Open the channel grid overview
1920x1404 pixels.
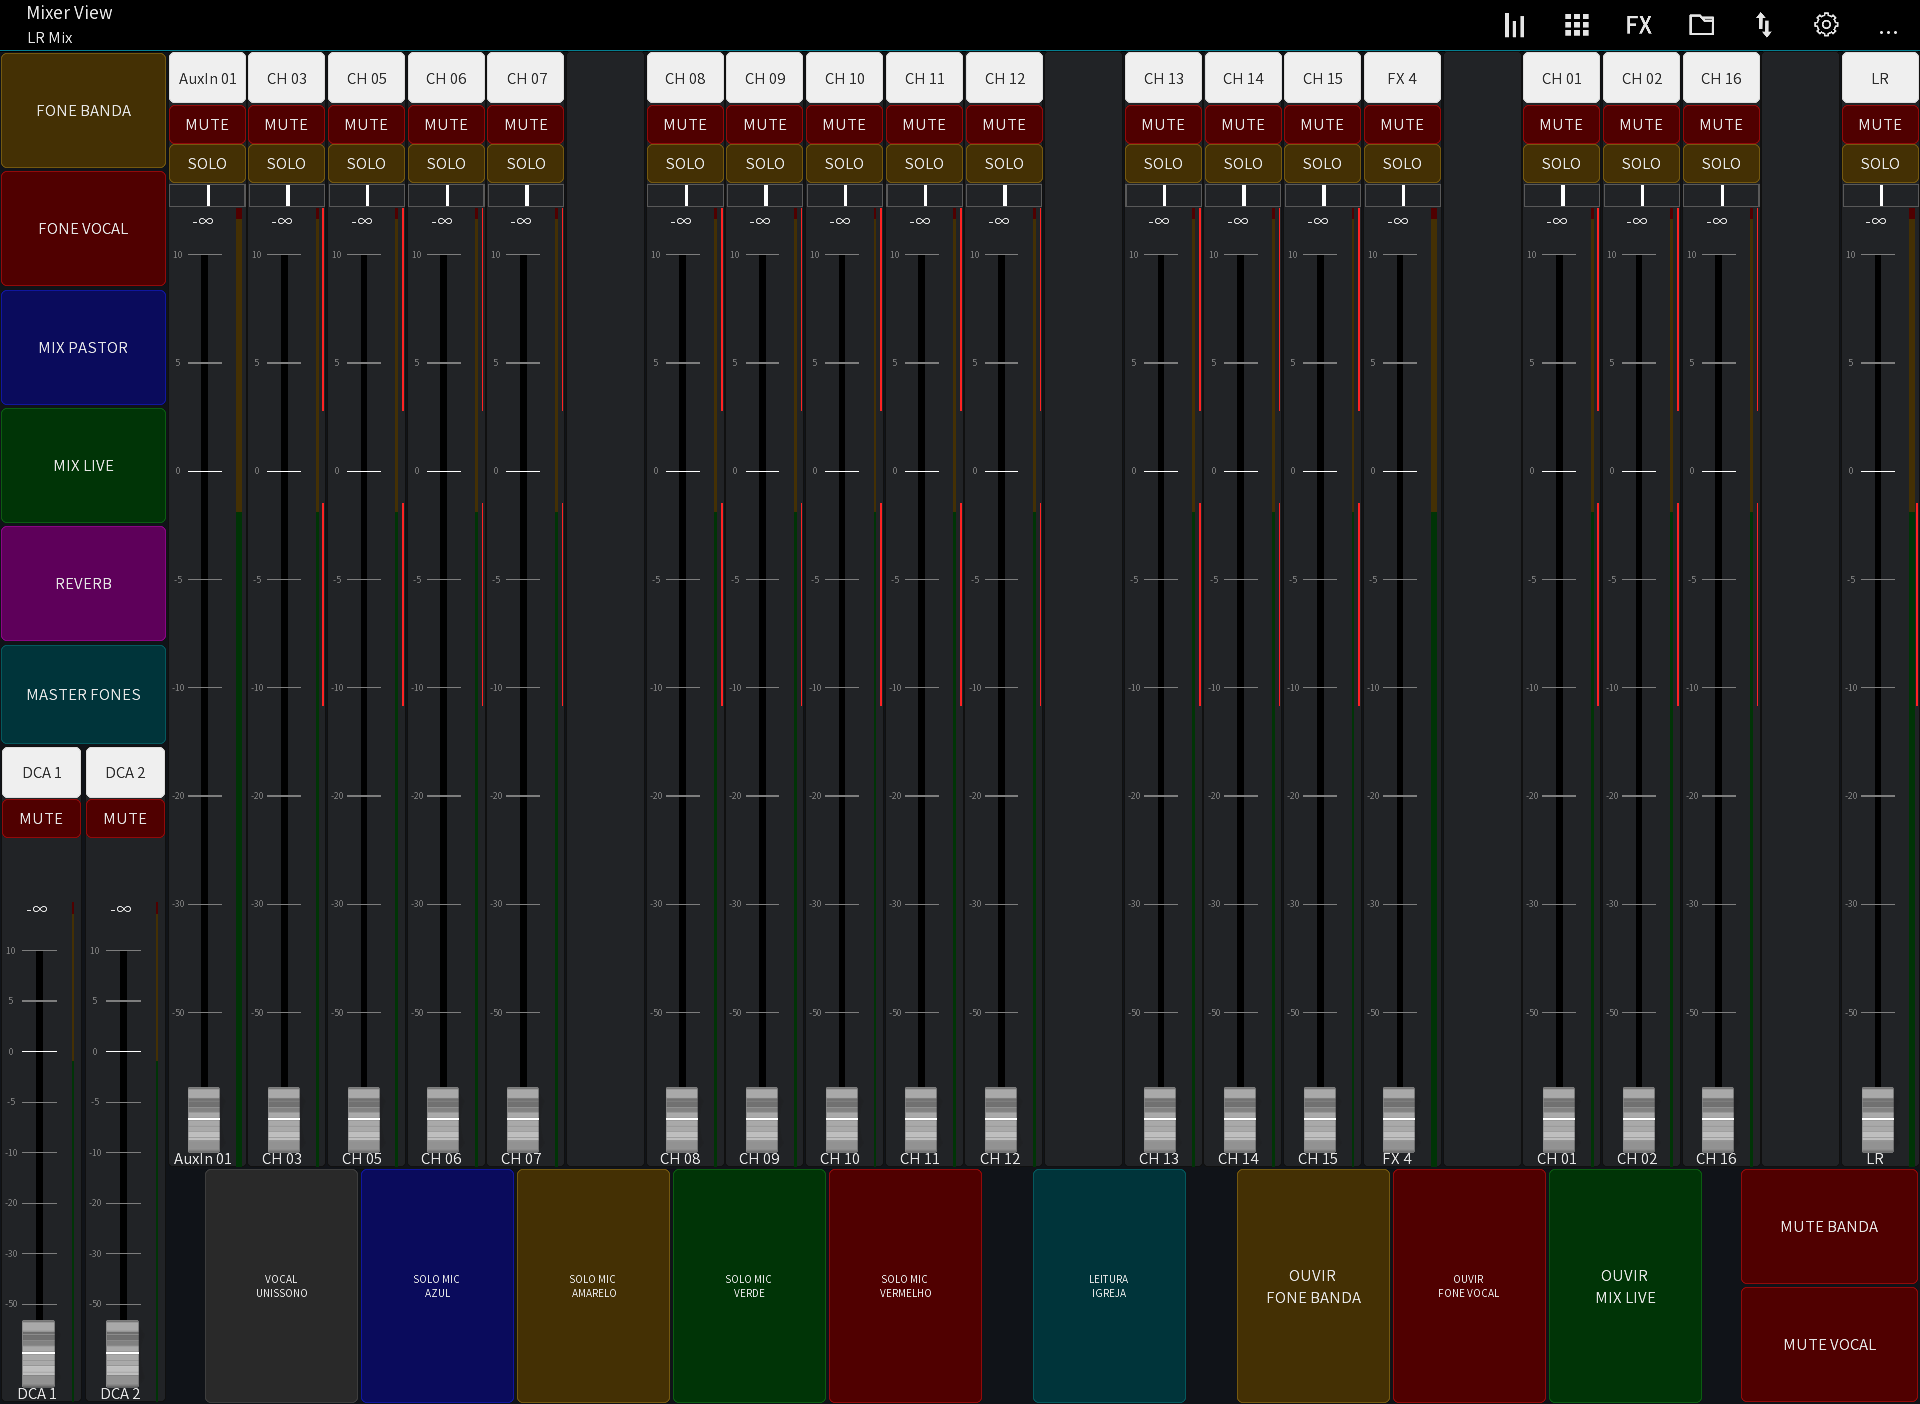[1575, 24]
